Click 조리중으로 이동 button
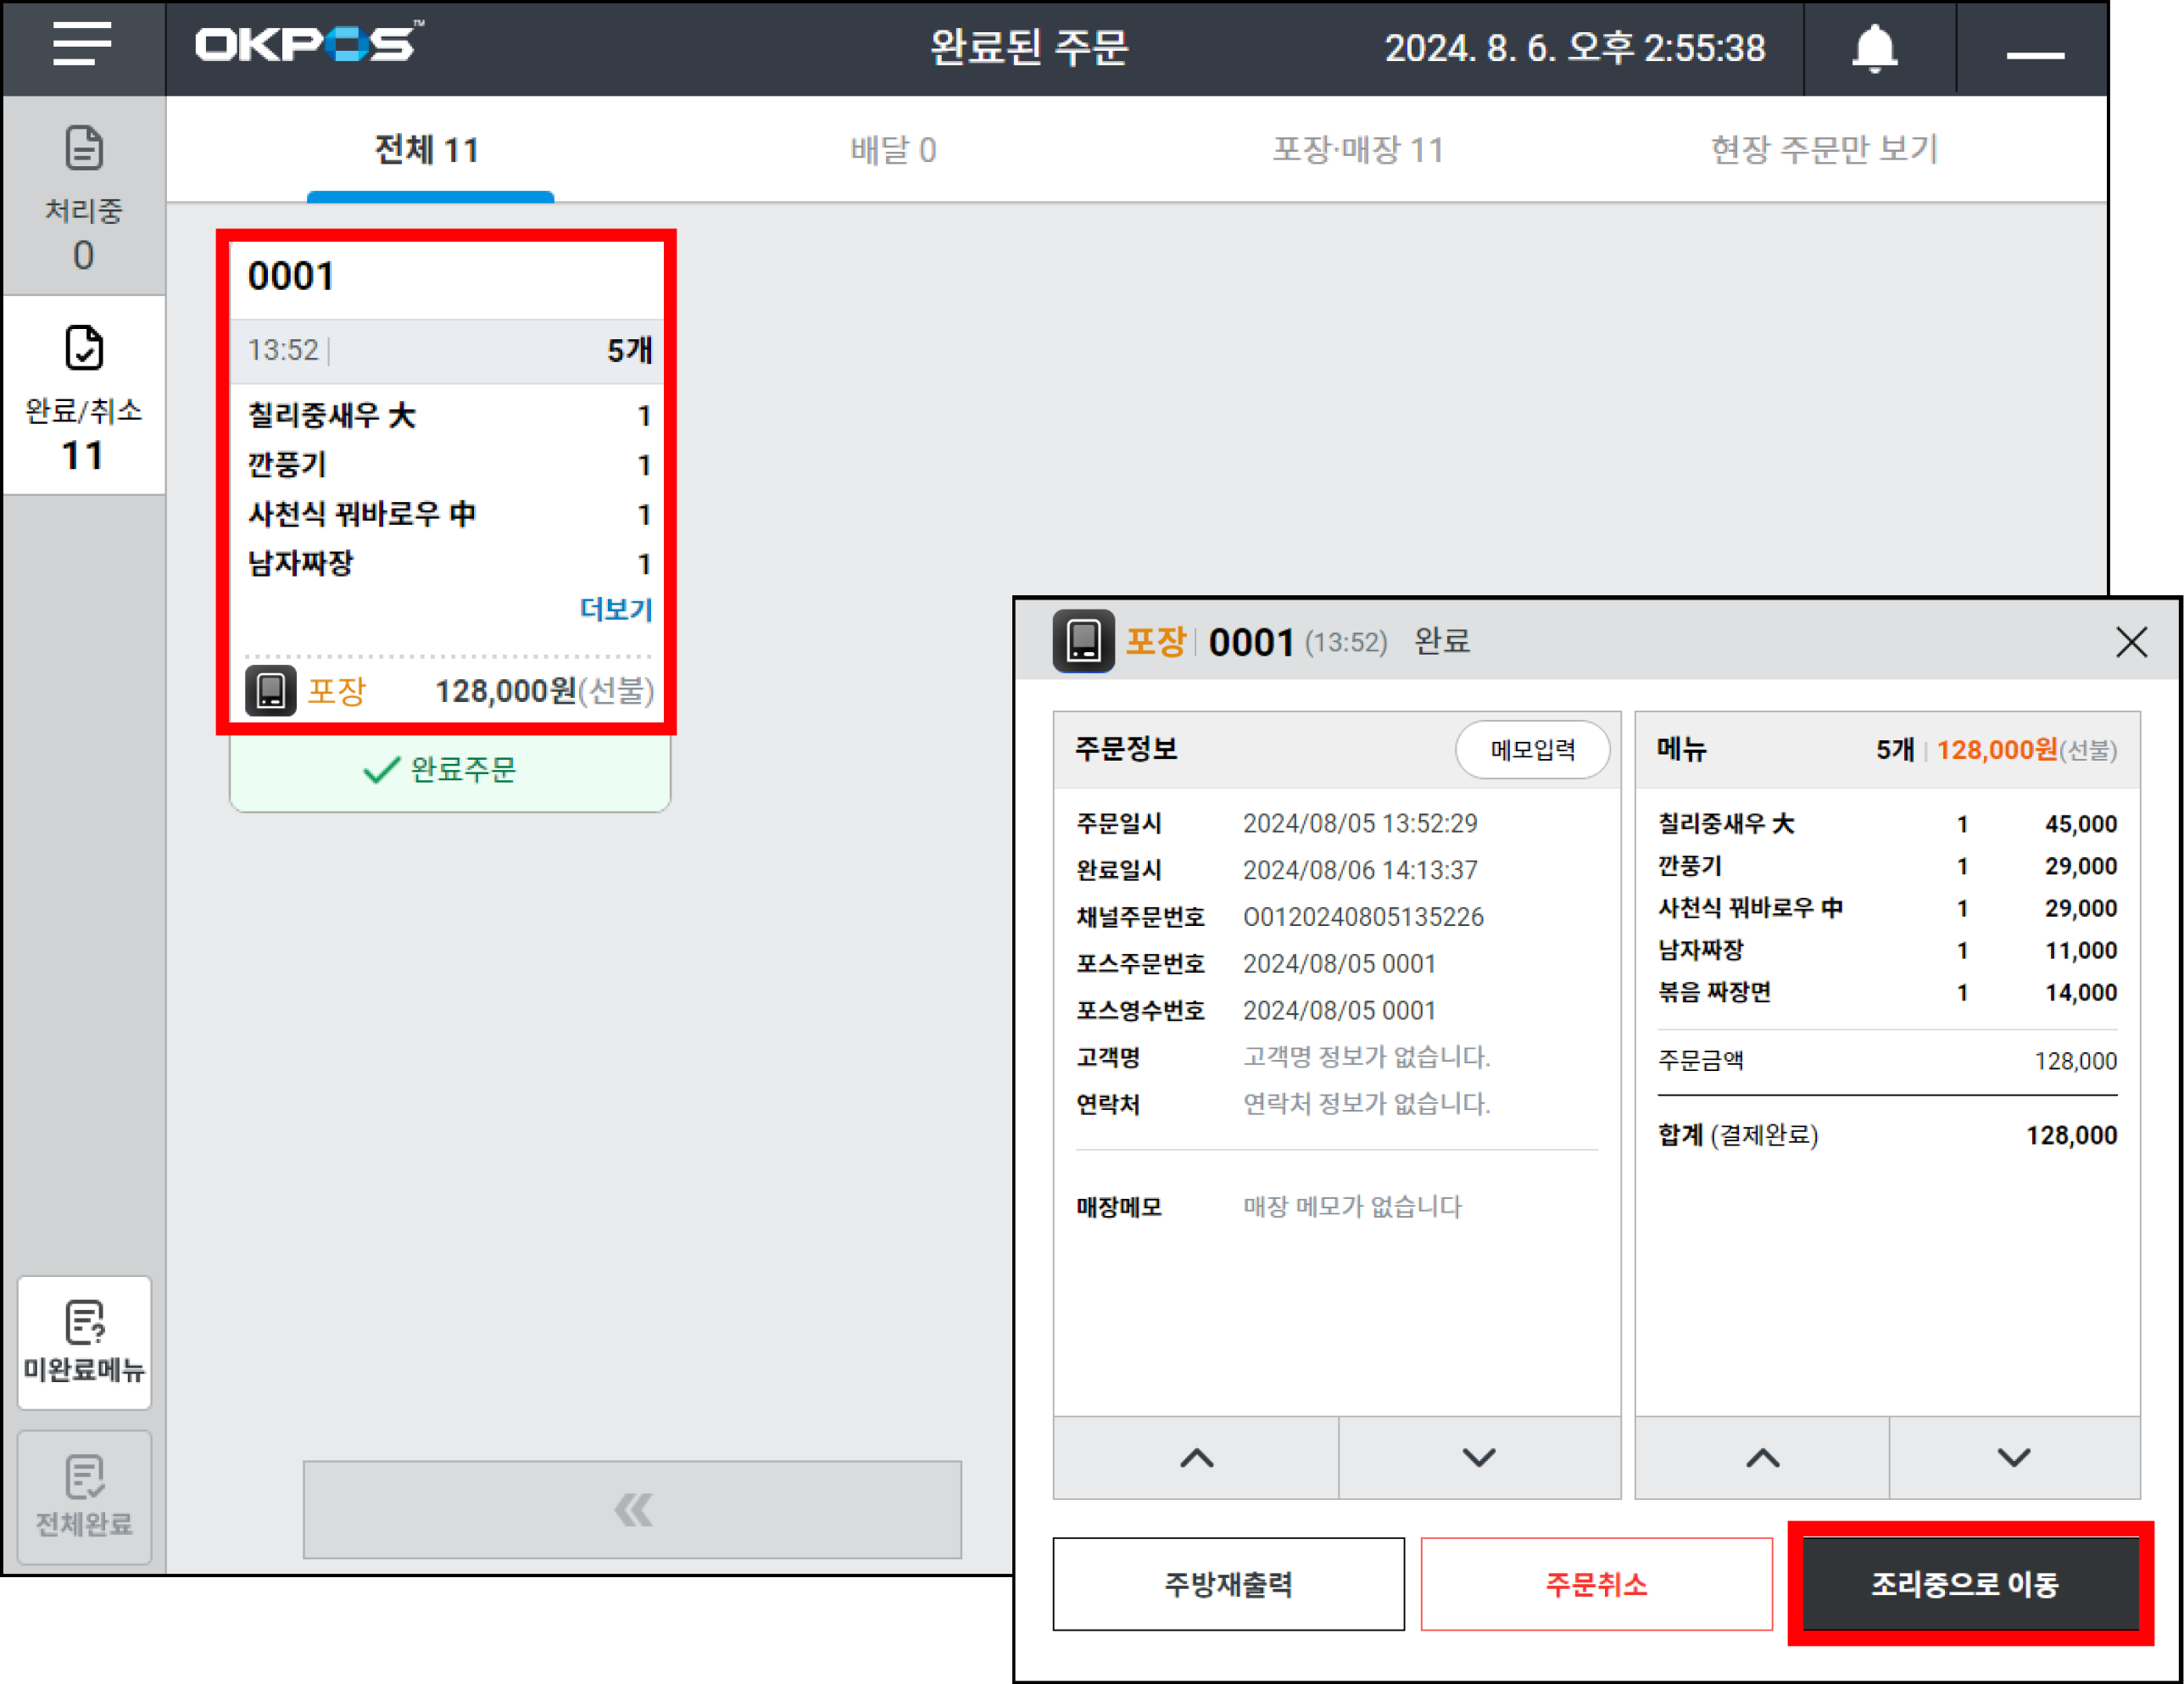Screen dimensions: 2184x1684 [1965, 1584]
